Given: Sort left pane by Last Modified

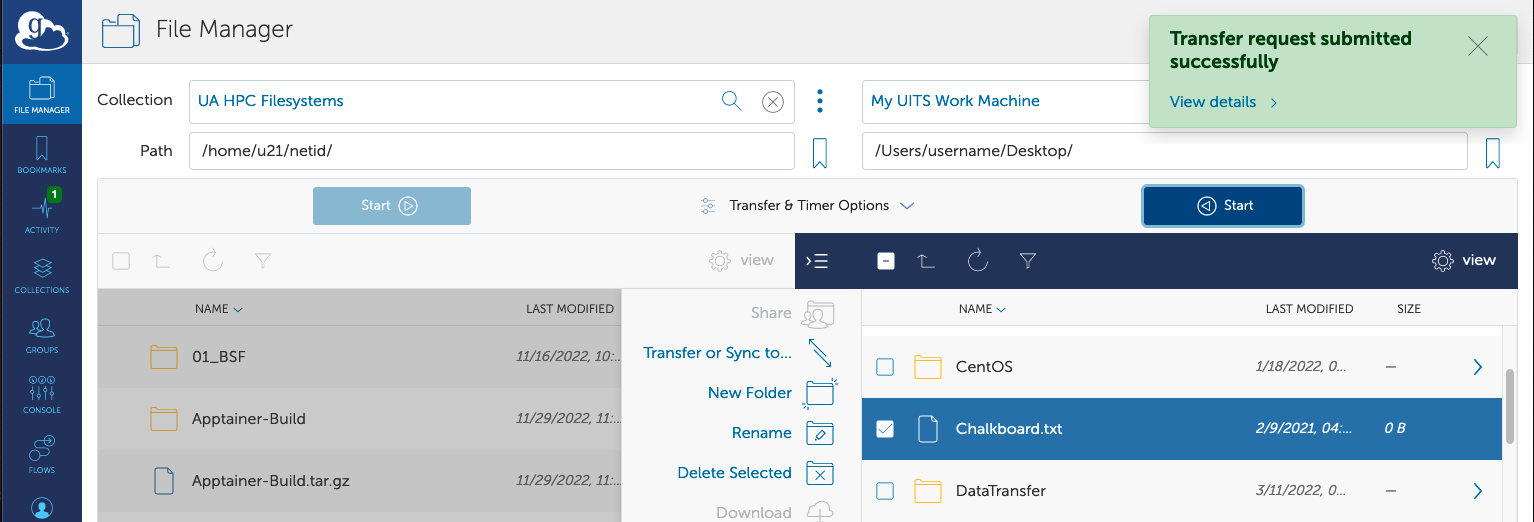Looking at the screenshot, I should tap(570, 309).
